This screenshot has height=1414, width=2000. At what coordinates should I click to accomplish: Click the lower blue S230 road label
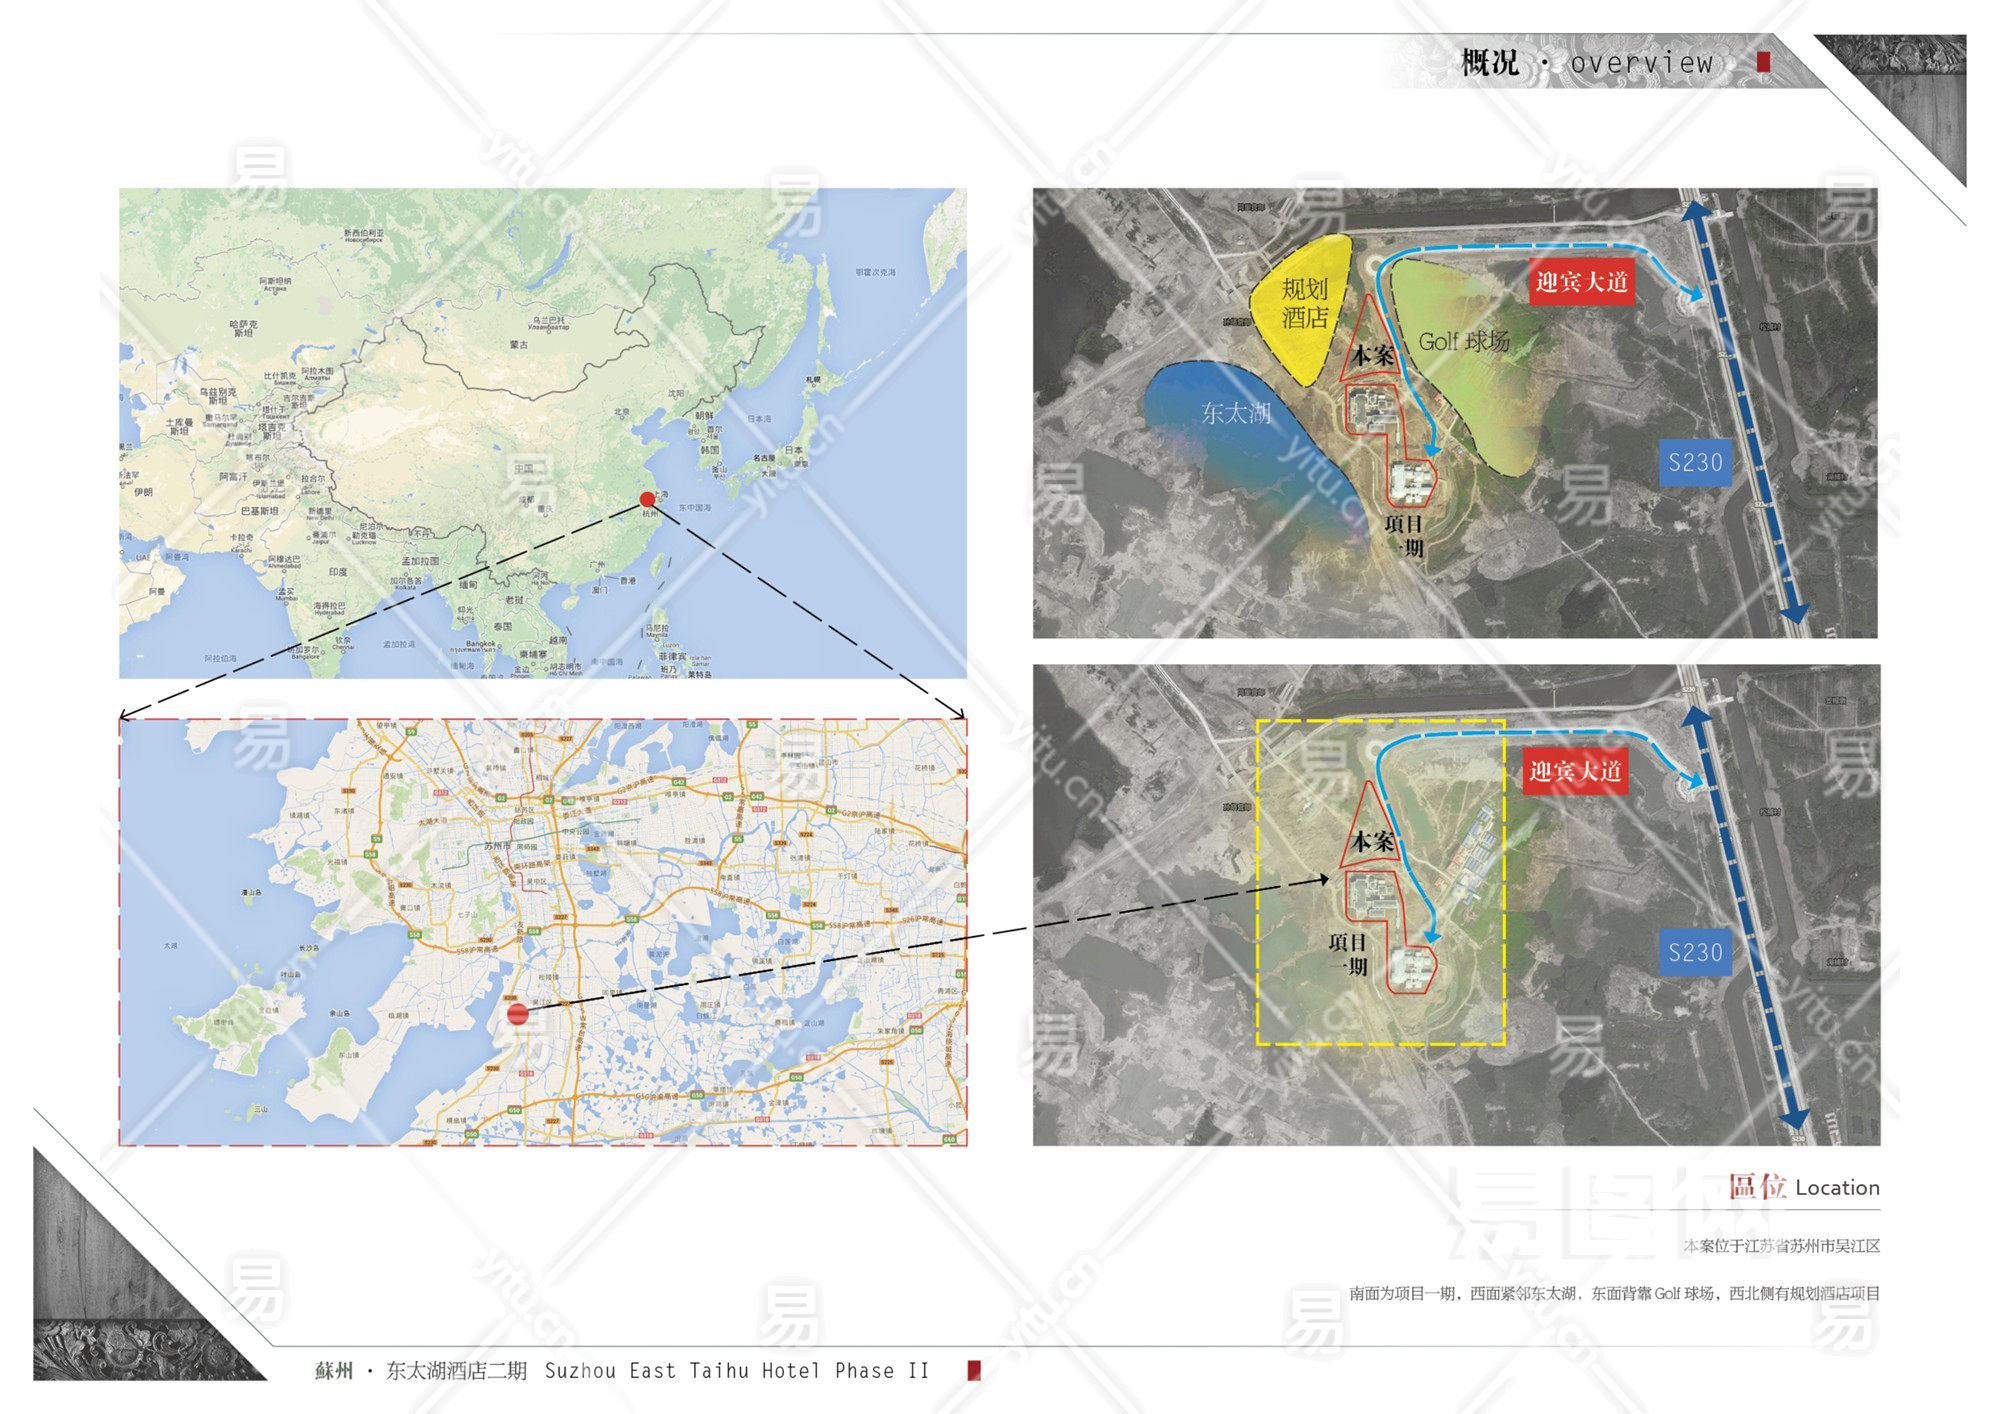click(1695, 952)
